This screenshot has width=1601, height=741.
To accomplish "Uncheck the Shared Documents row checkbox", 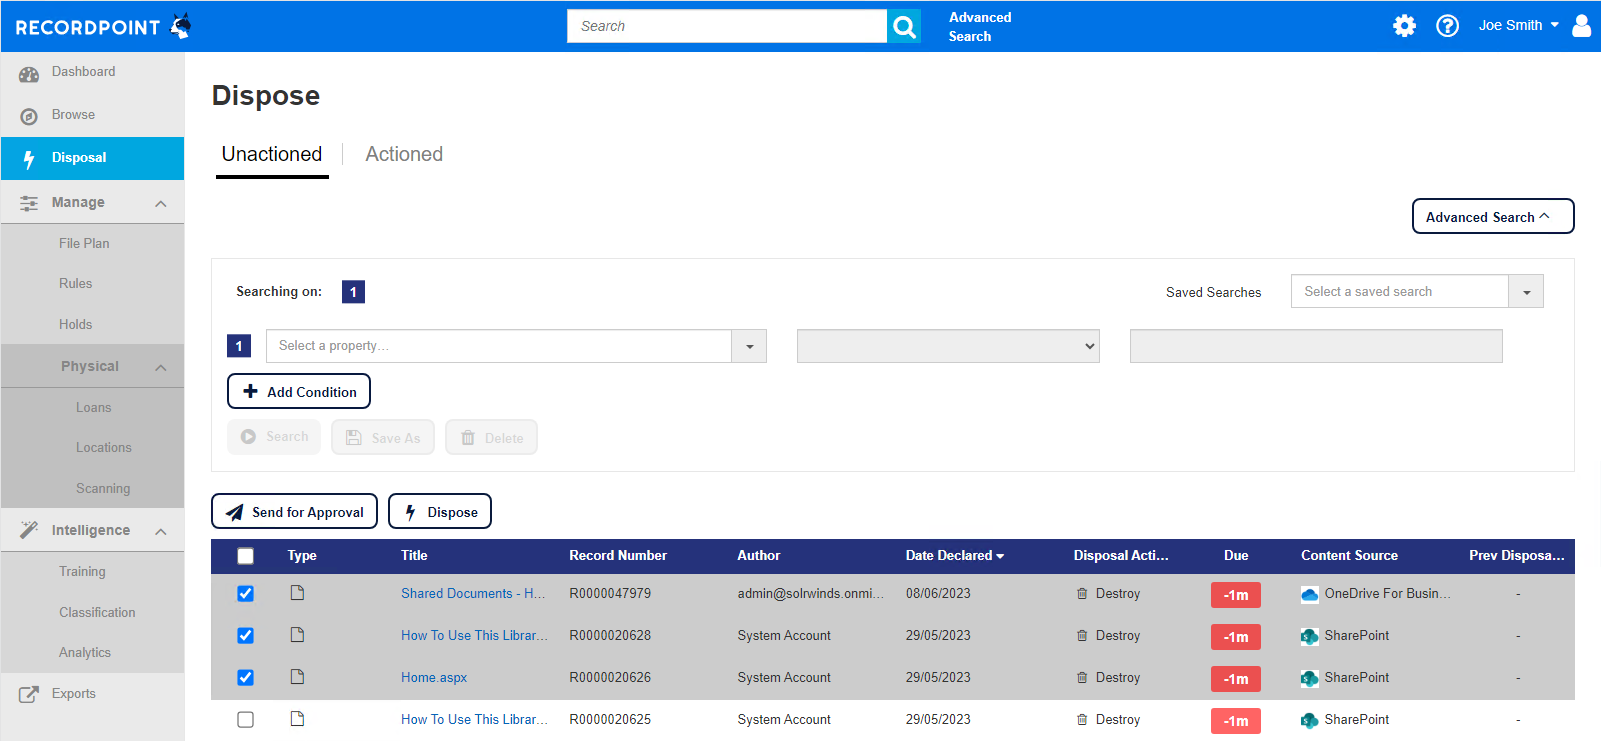I will (x=246, y=594).
